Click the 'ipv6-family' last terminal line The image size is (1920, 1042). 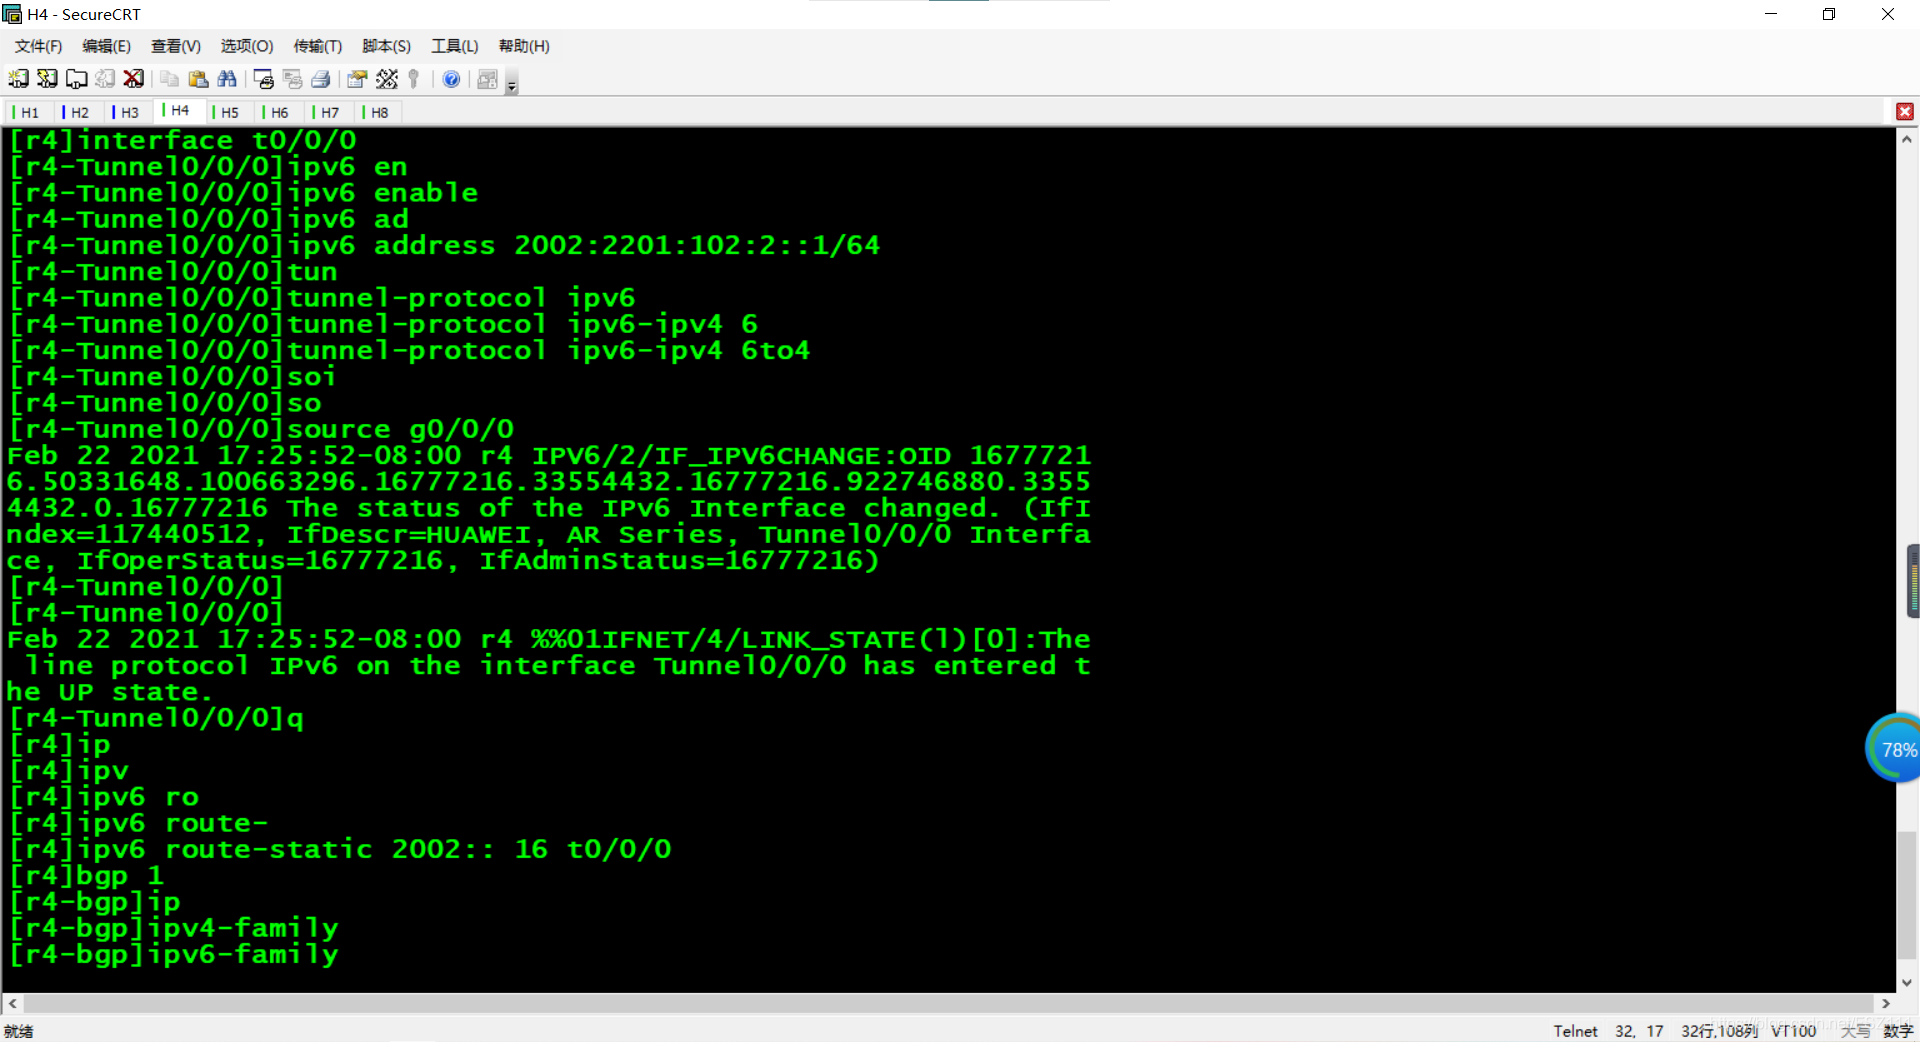(173, 955)
